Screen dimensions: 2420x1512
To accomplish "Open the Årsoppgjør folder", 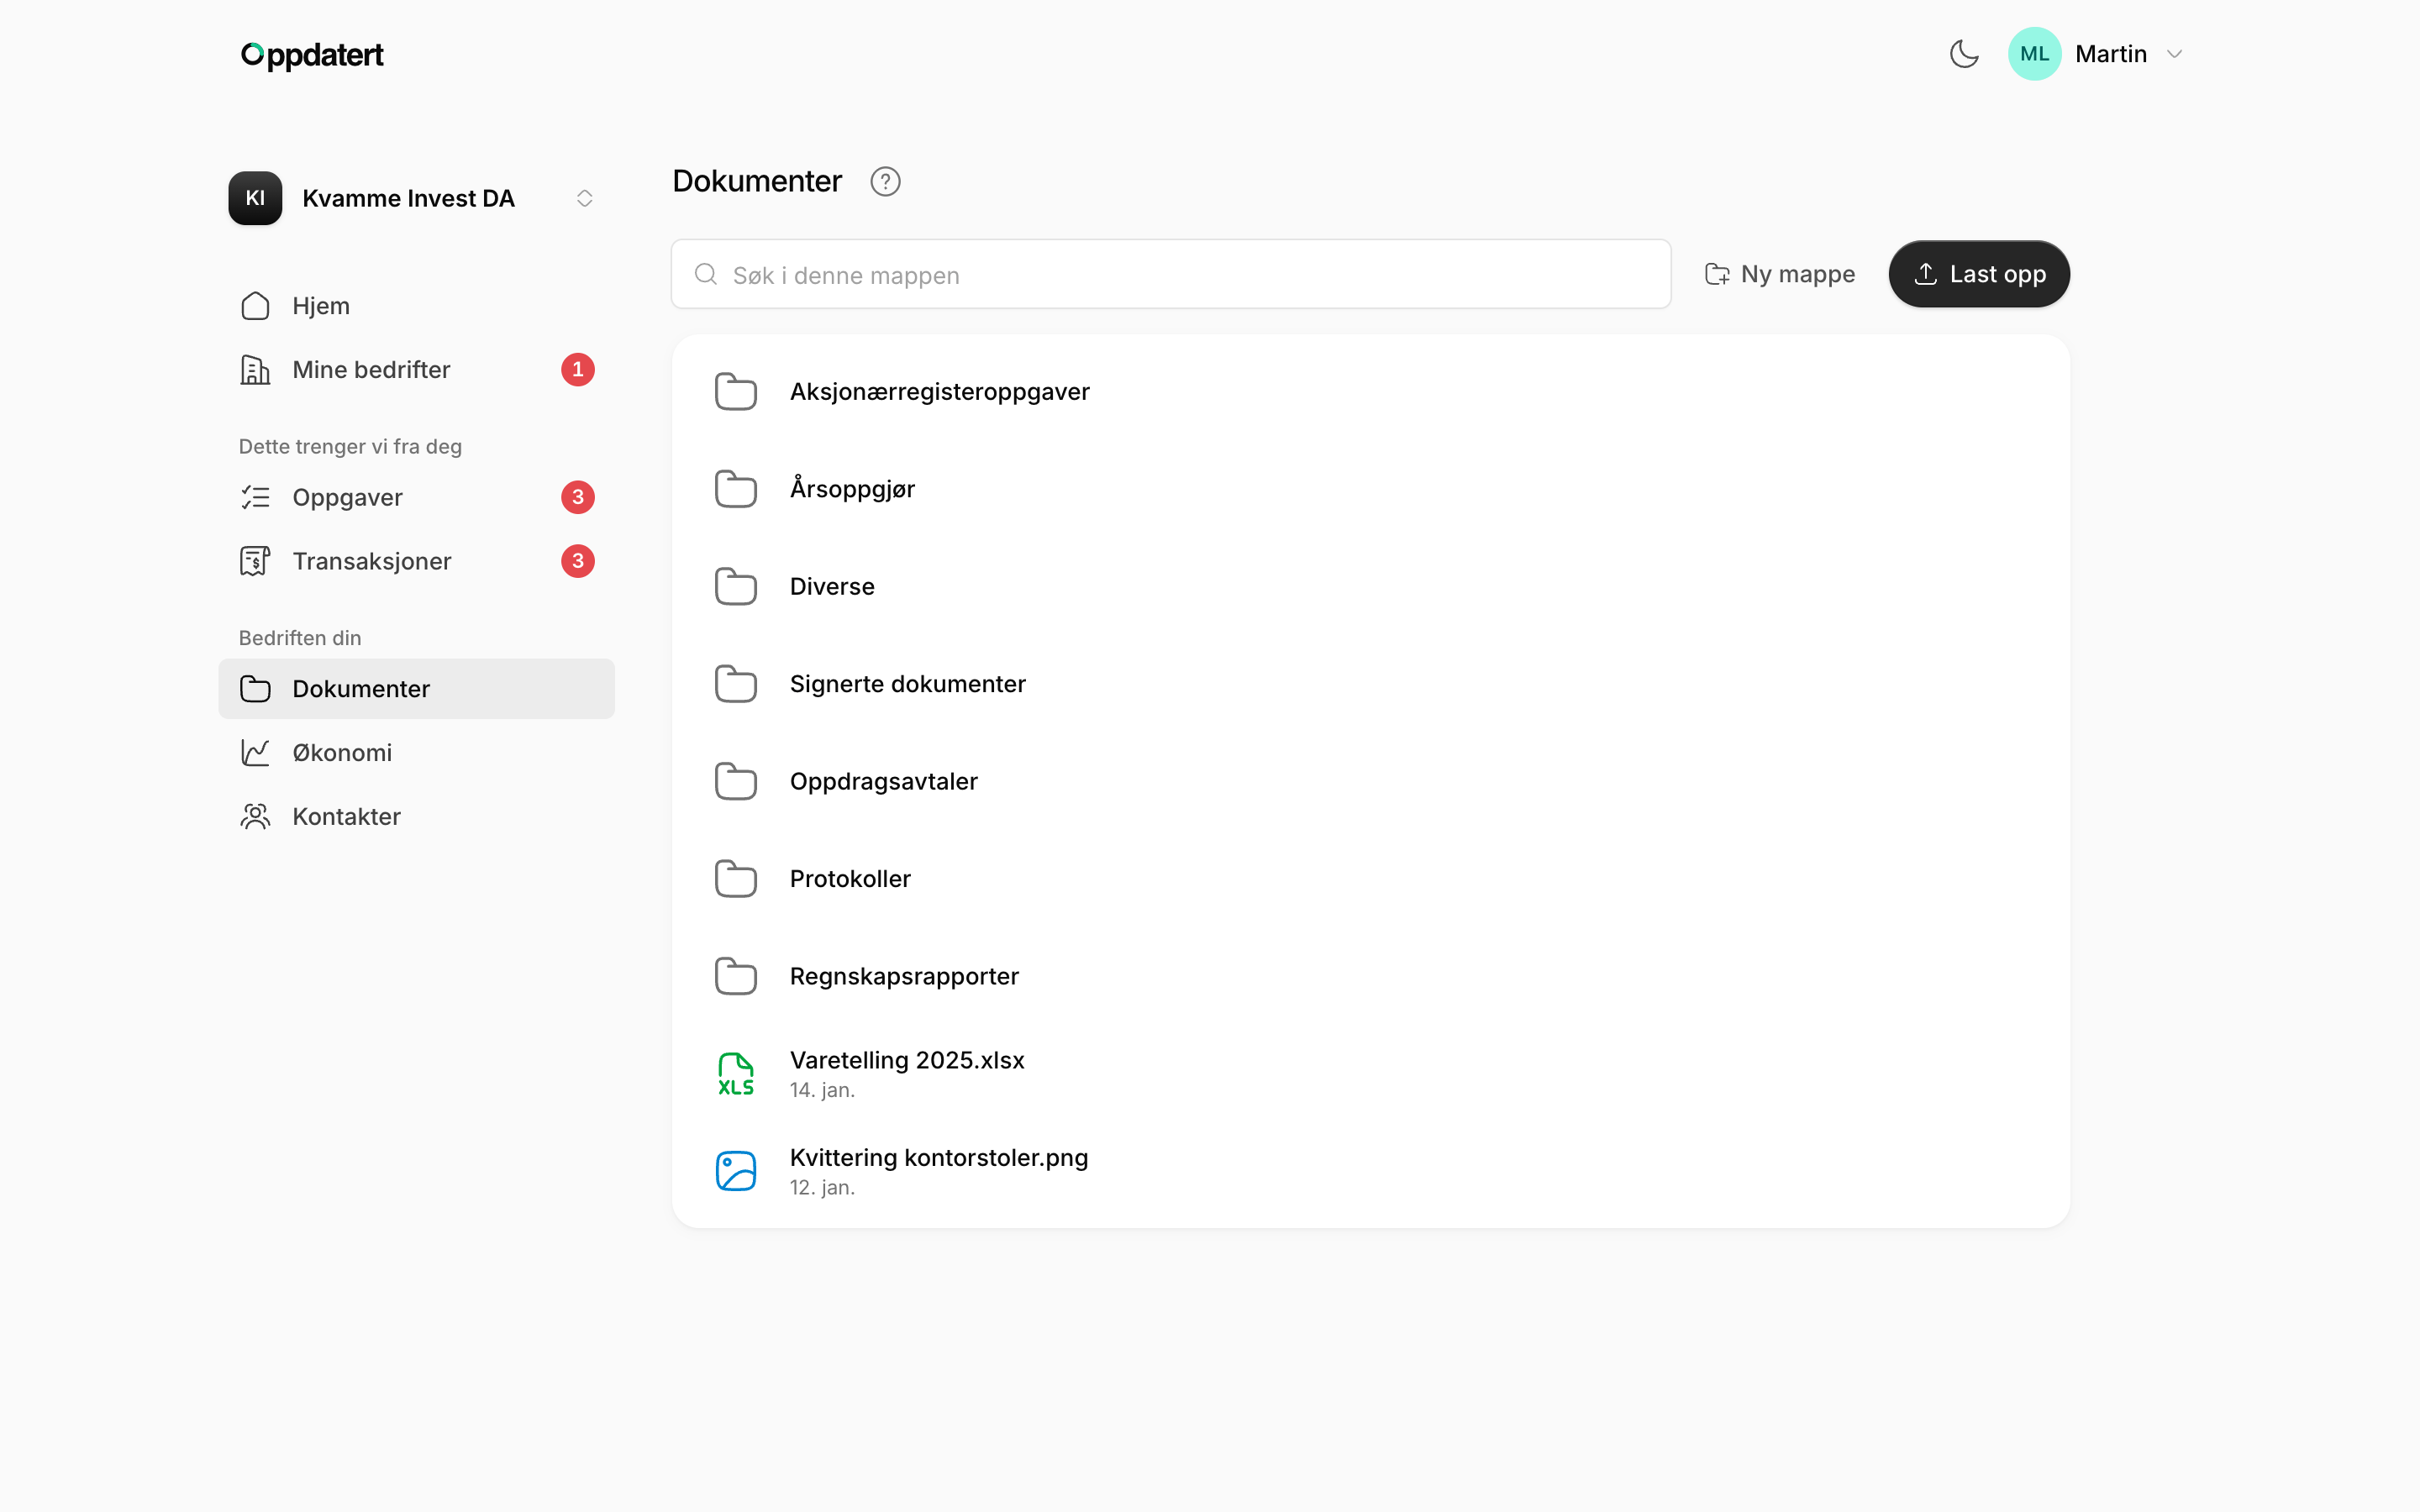I will 1370,489.
